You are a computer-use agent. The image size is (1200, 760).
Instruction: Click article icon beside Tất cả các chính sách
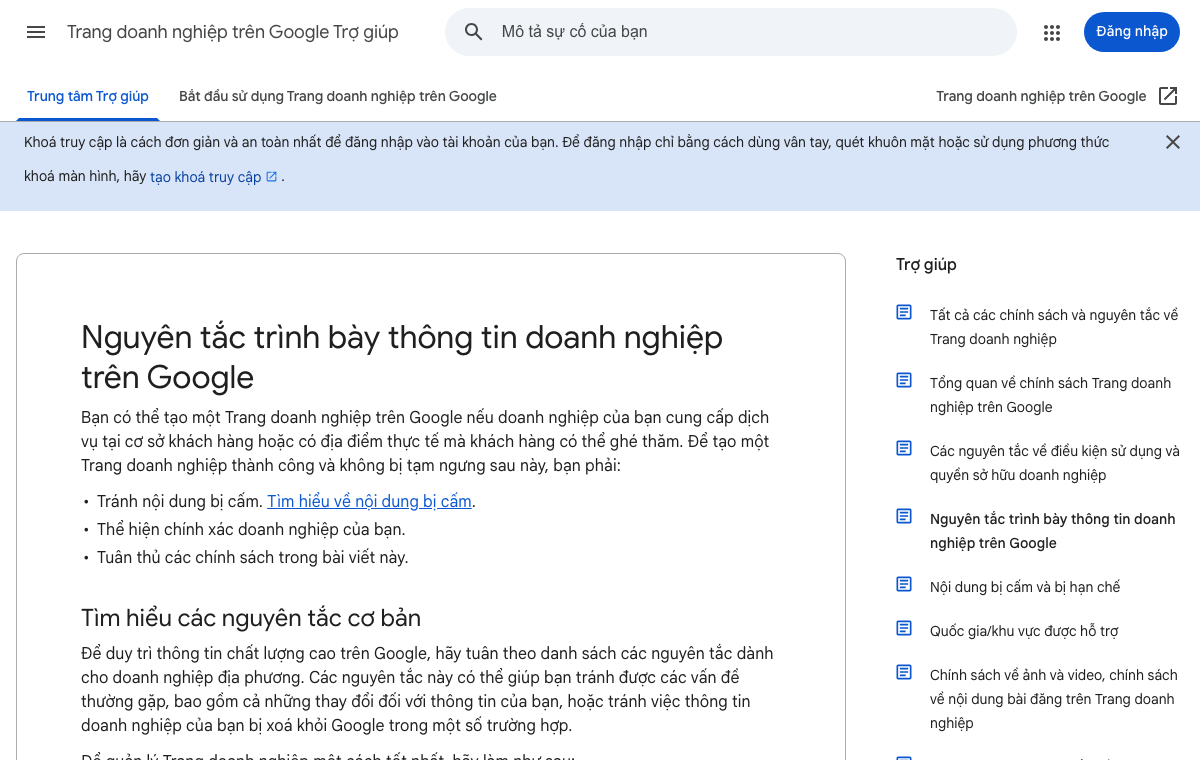pos(904,312)
